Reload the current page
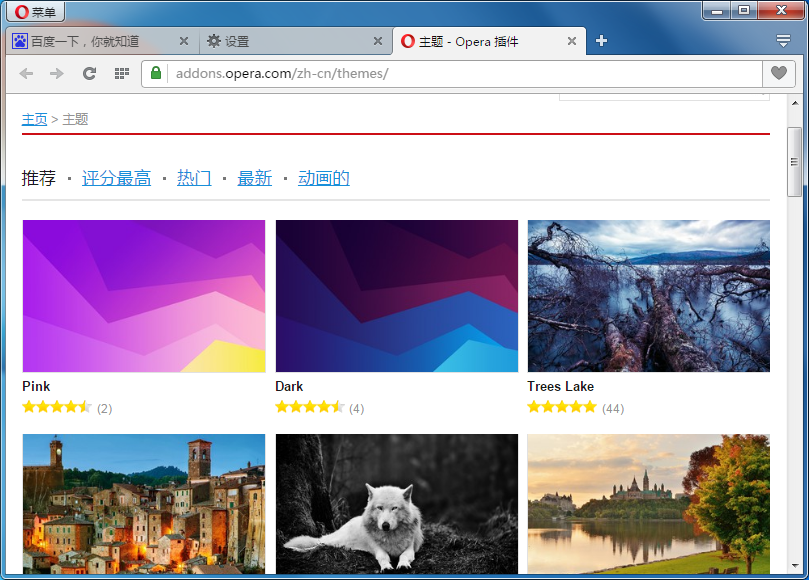The width and height of the screenshot is (809, 580). 88,73
